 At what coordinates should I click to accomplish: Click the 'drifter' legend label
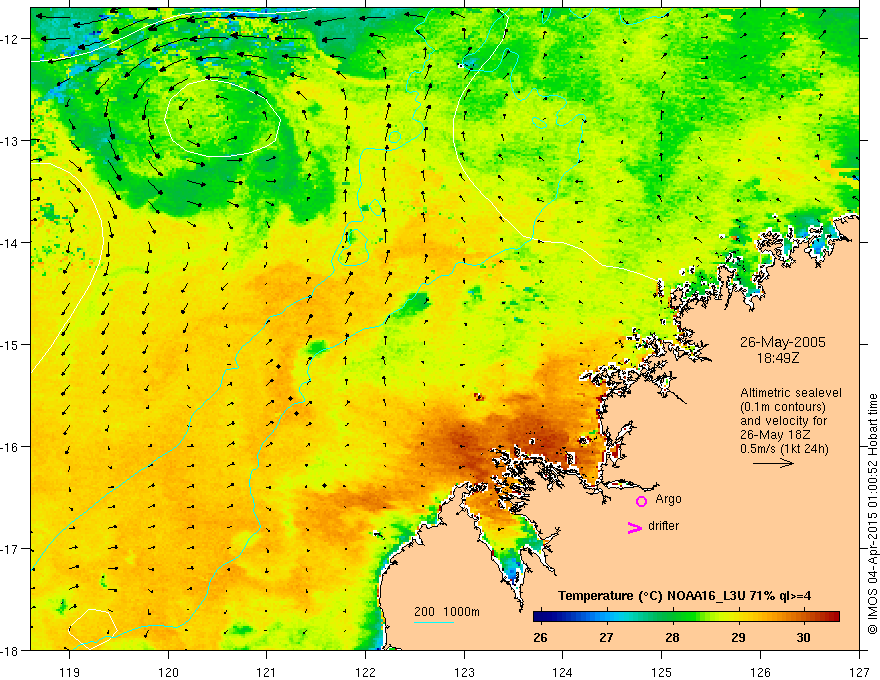pos(663,526)
